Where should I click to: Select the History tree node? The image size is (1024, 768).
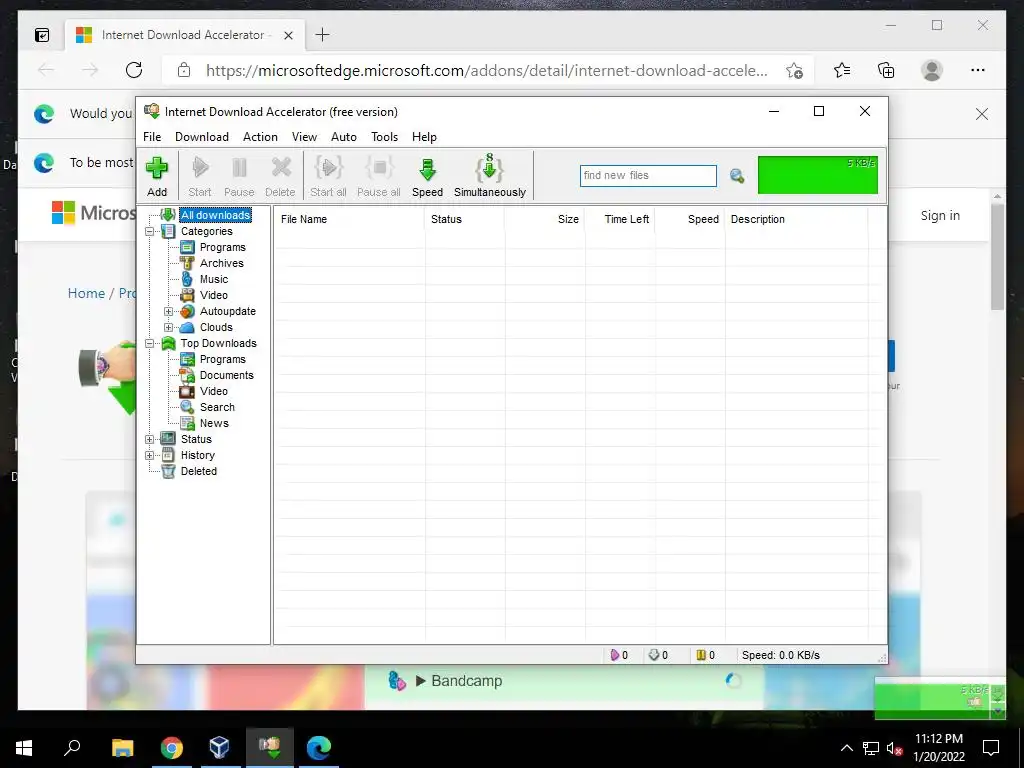(197, 455)
